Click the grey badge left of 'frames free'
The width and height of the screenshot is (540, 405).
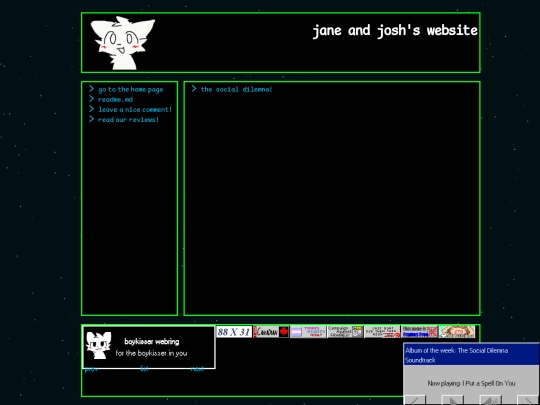pyautogui.click(x=382, y=332)
